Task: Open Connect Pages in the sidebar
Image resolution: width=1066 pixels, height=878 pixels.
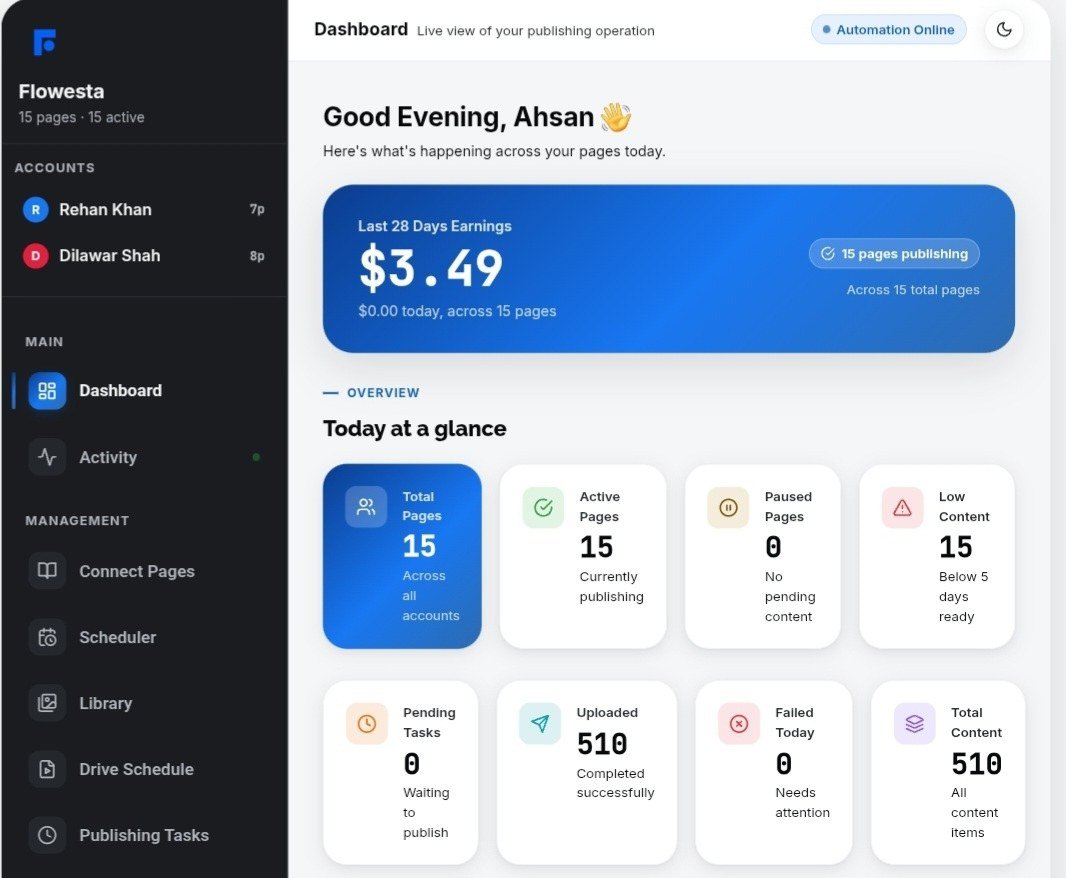Action: 143,571
